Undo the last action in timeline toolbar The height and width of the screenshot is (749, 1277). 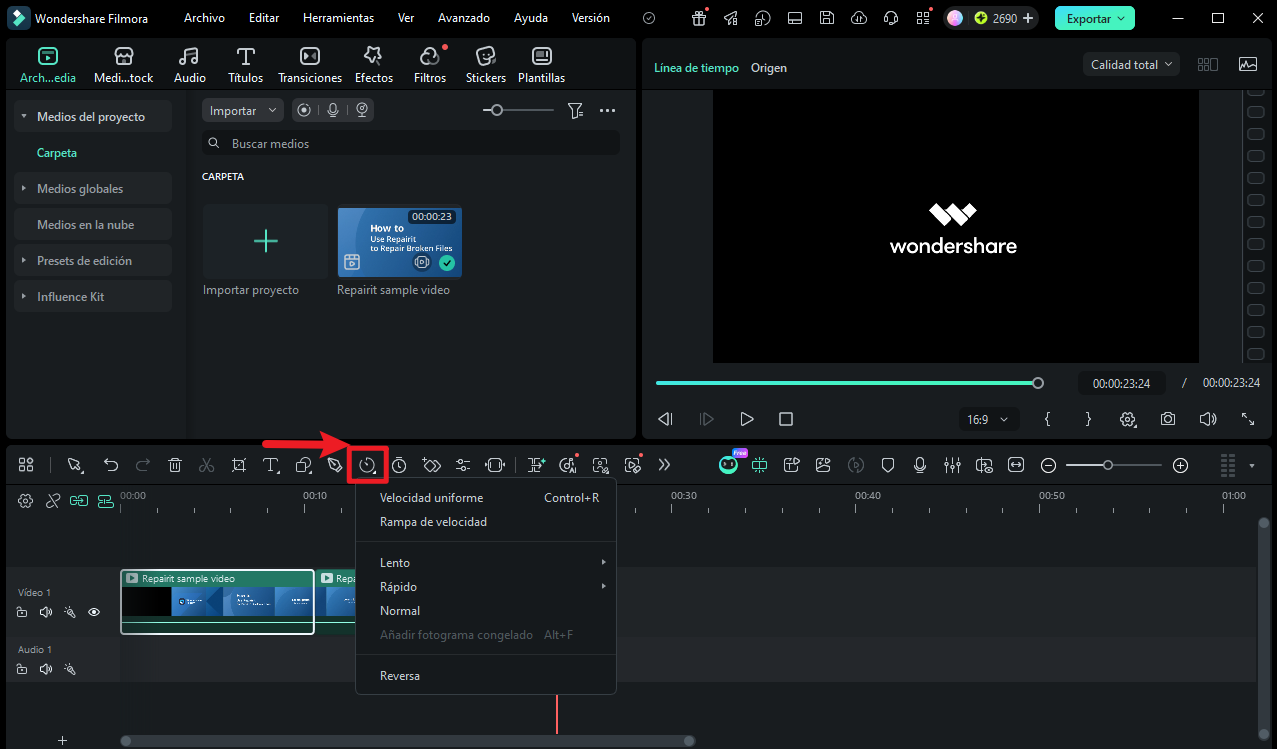(x=111, y=465)
